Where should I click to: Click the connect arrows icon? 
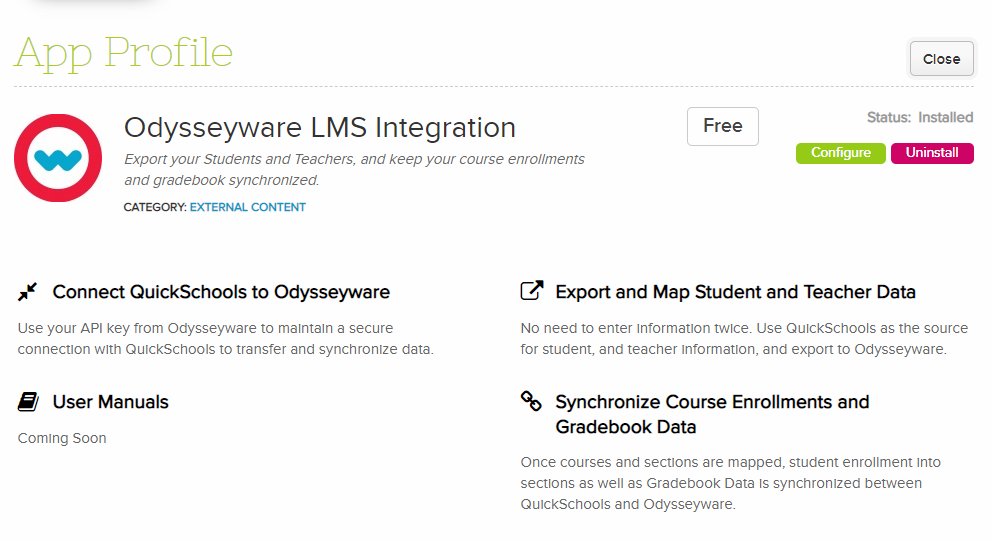pyautogui.click(x=27, y=292)
